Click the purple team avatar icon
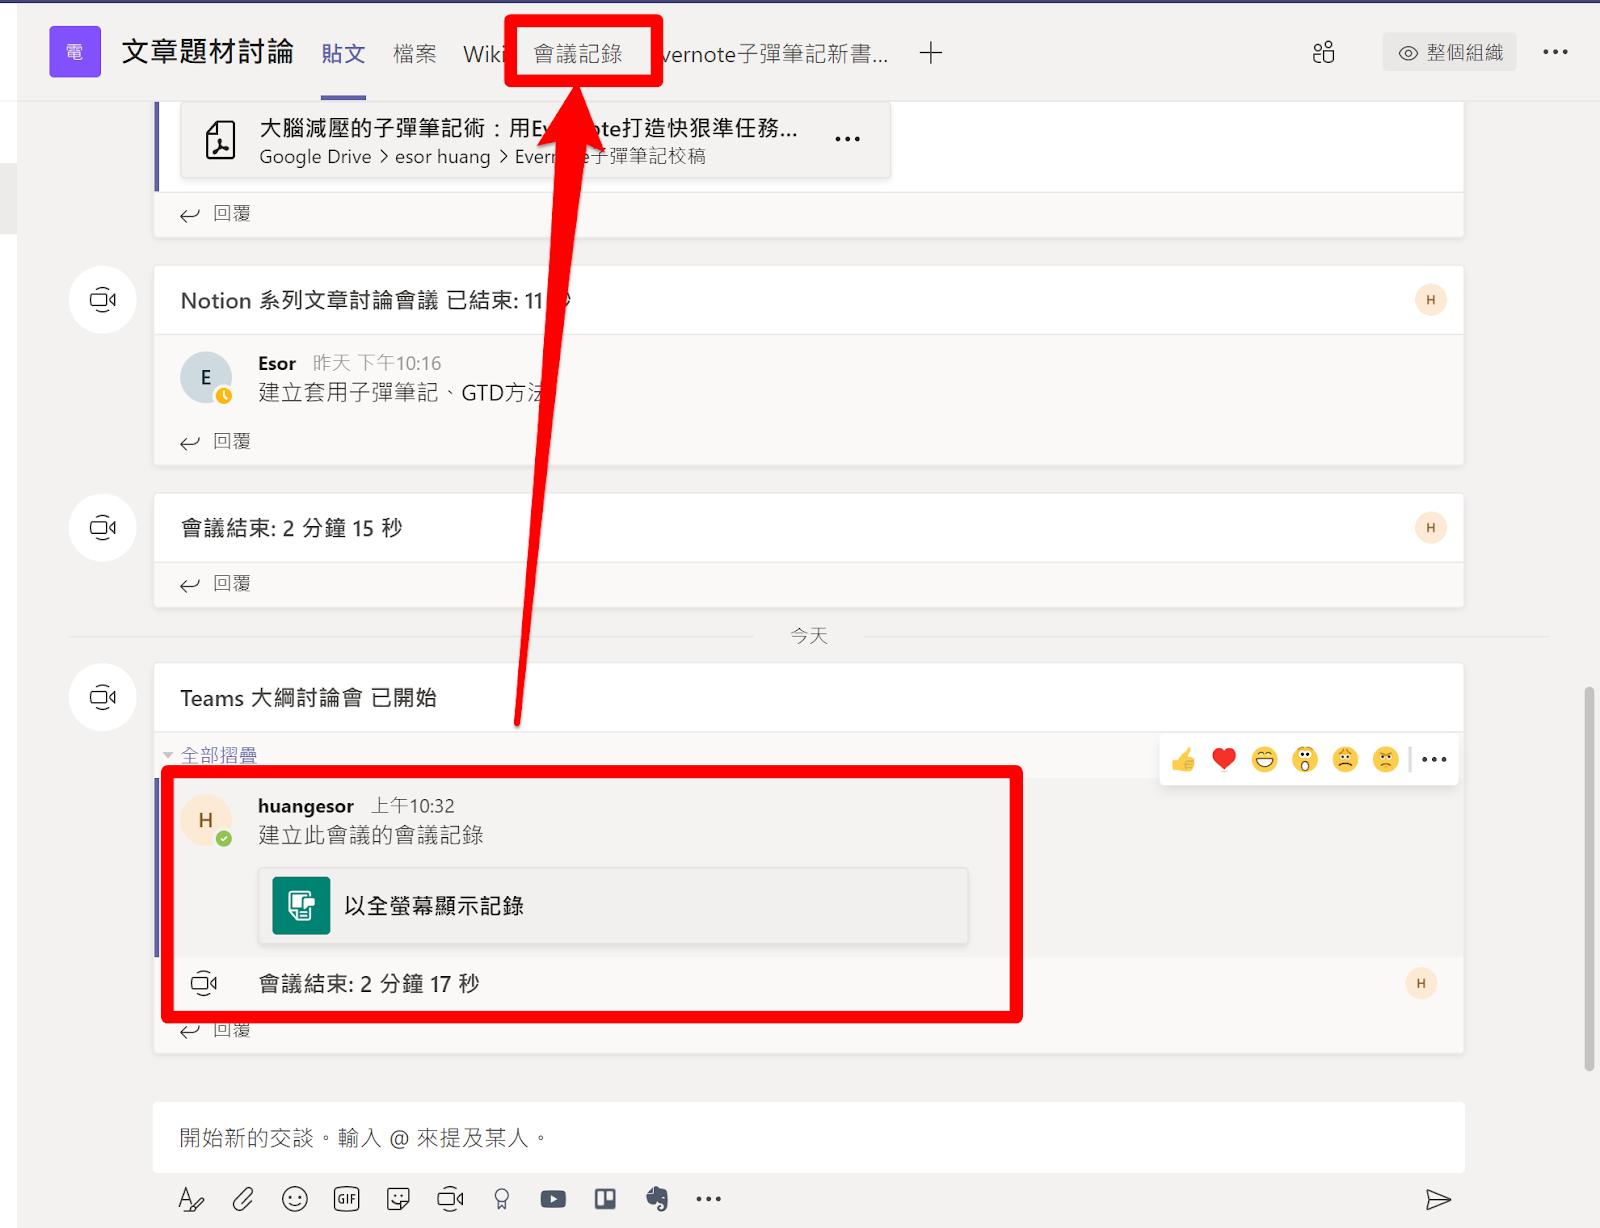The image size is (1600, 1228). click(x=75, y=52)
